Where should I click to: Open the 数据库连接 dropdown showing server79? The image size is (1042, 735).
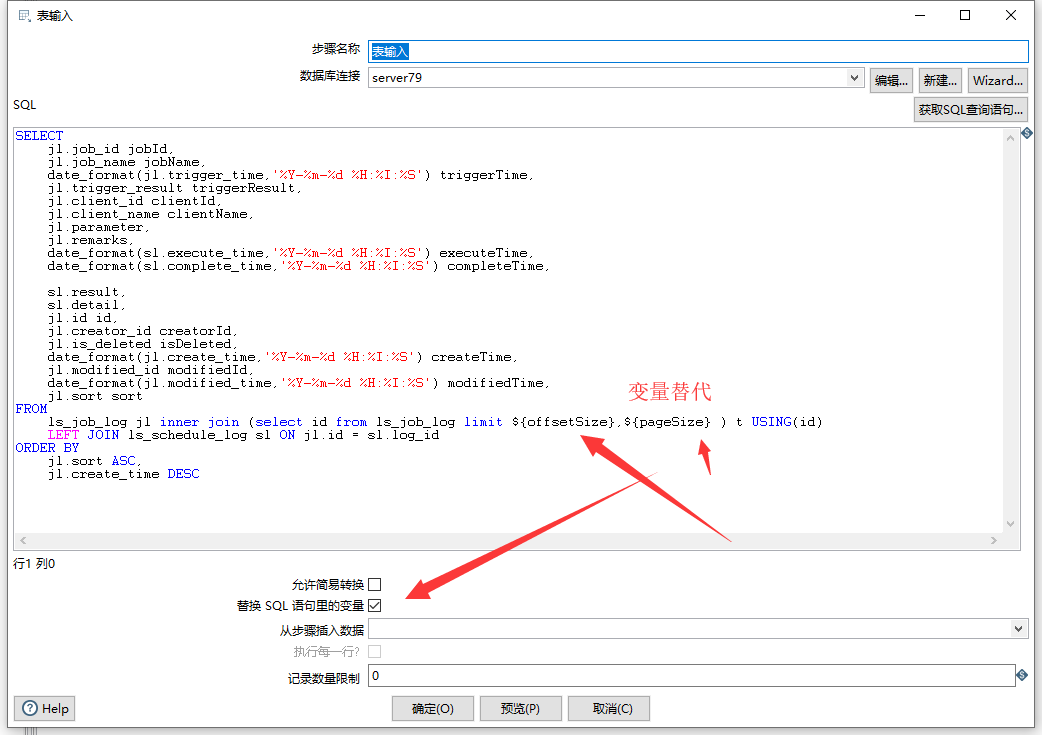coord(853,78)
